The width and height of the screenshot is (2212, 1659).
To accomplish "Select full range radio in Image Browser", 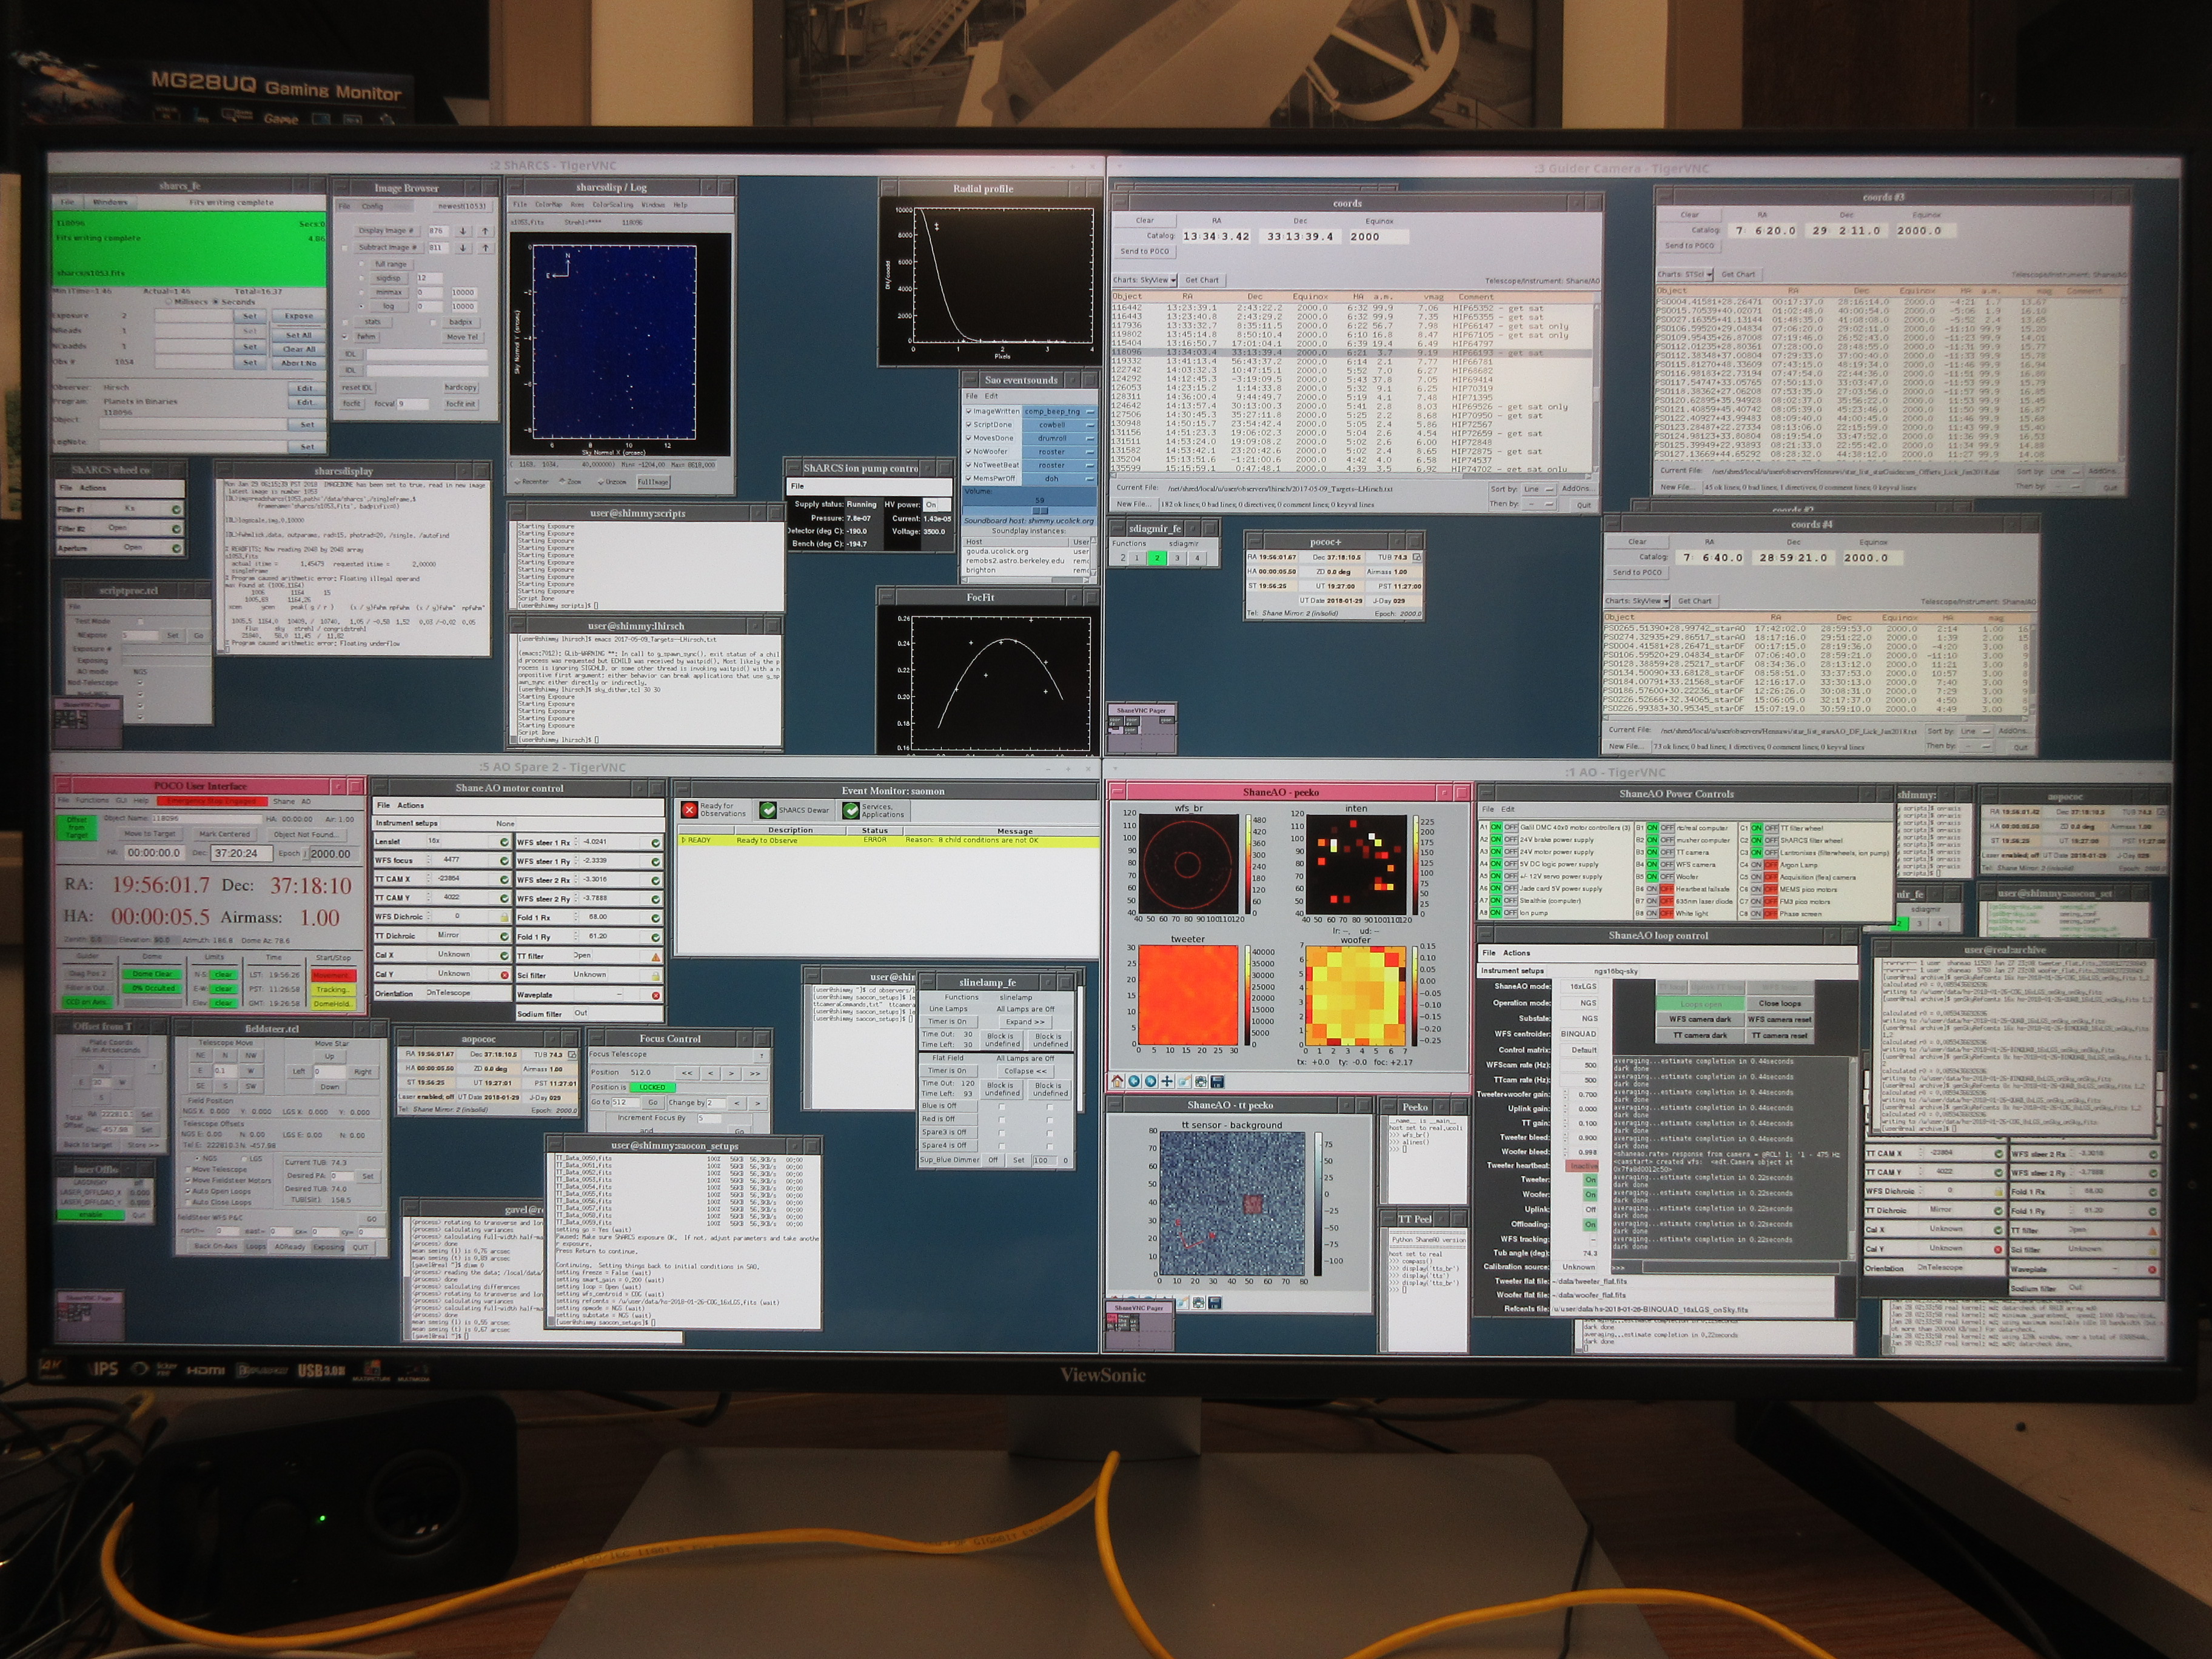I will (362, 264).
